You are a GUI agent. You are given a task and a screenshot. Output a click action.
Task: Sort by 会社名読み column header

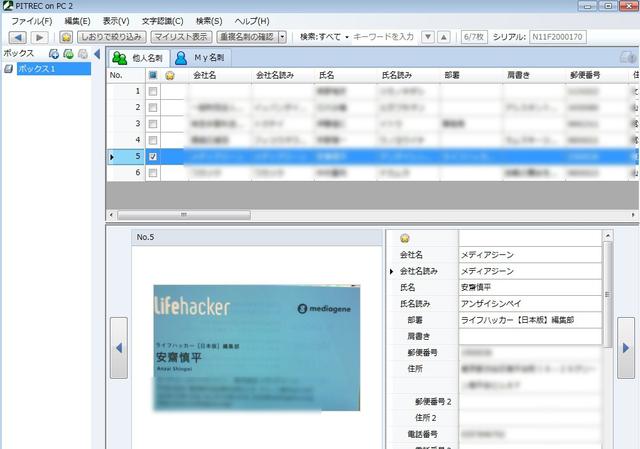tap(283, 76)
